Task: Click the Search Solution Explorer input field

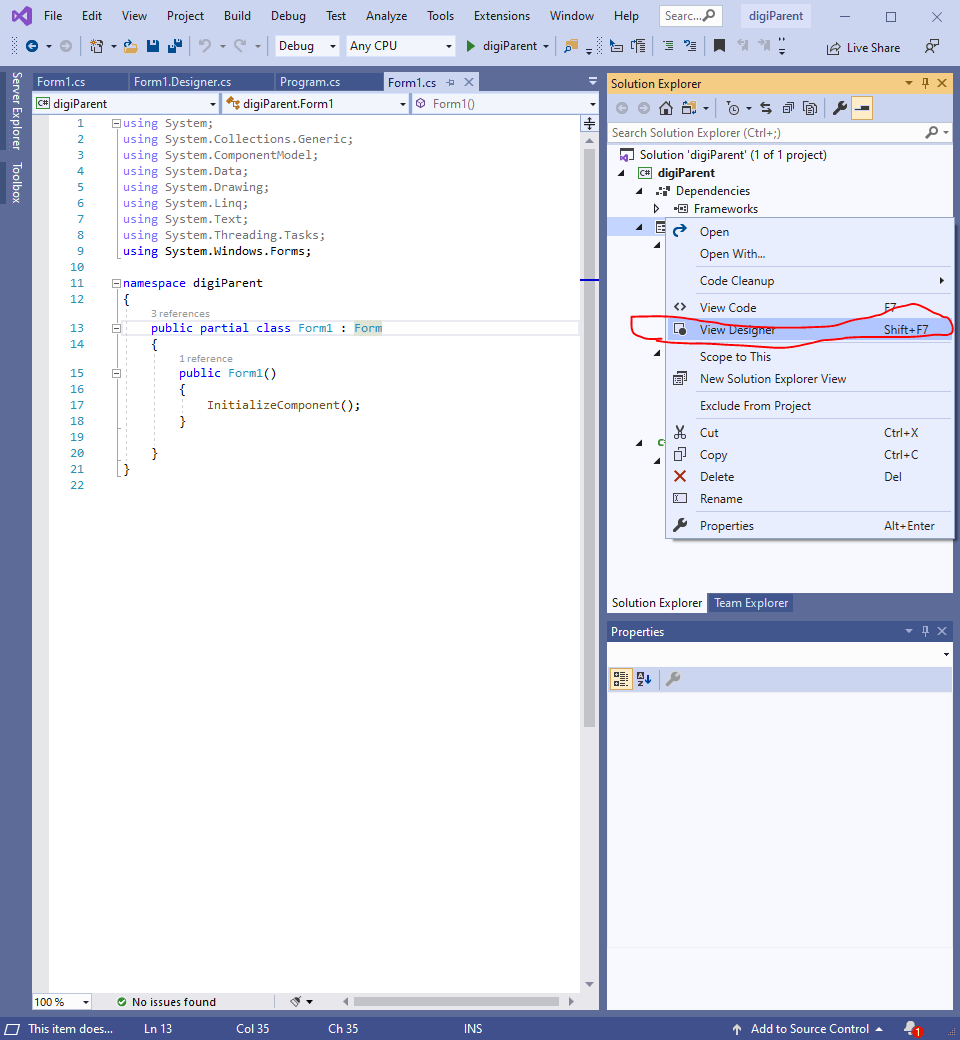Action: [x=766, y=133]
